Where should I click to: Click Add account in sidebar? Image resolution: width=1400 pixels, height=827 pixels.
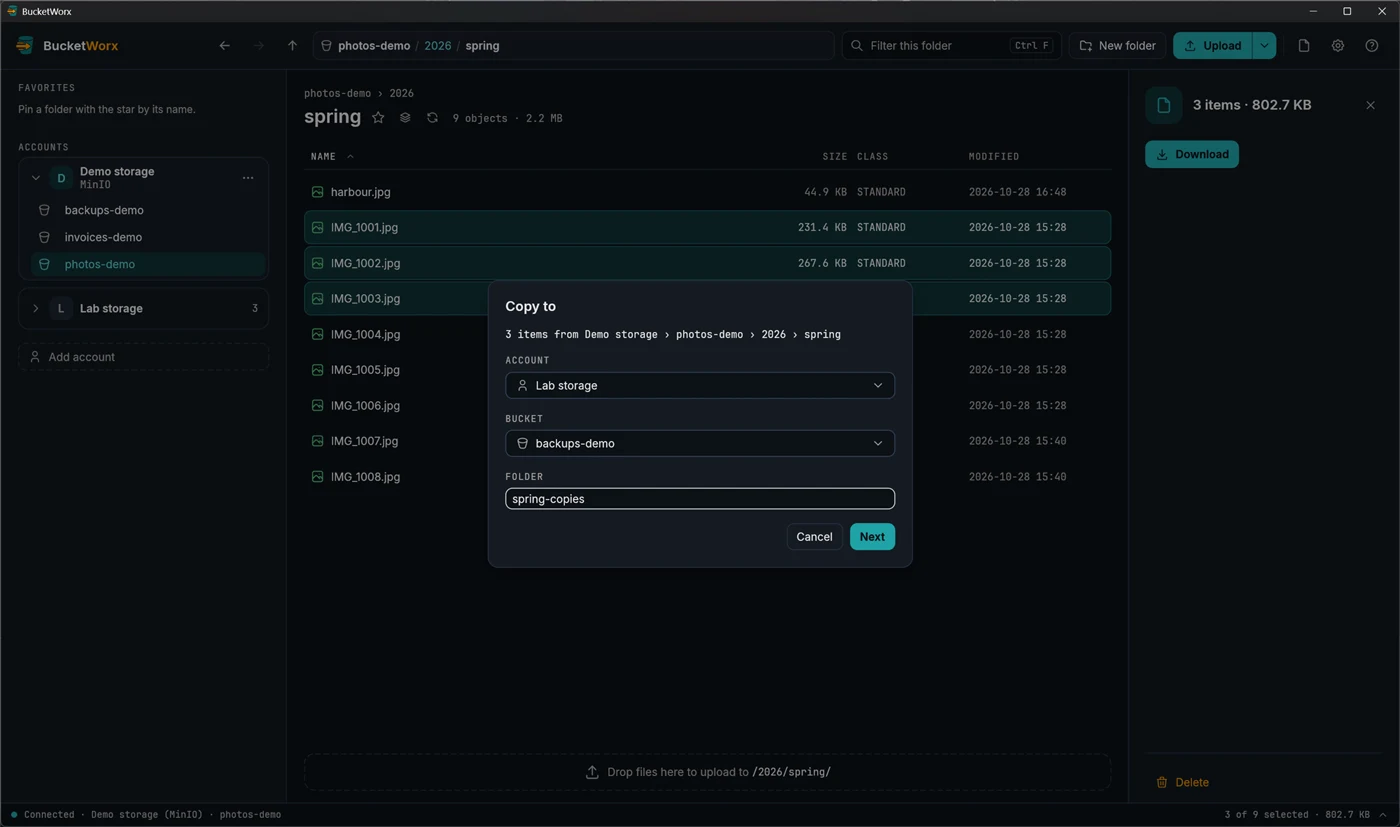pyautogui.click(x=143, y=357)
